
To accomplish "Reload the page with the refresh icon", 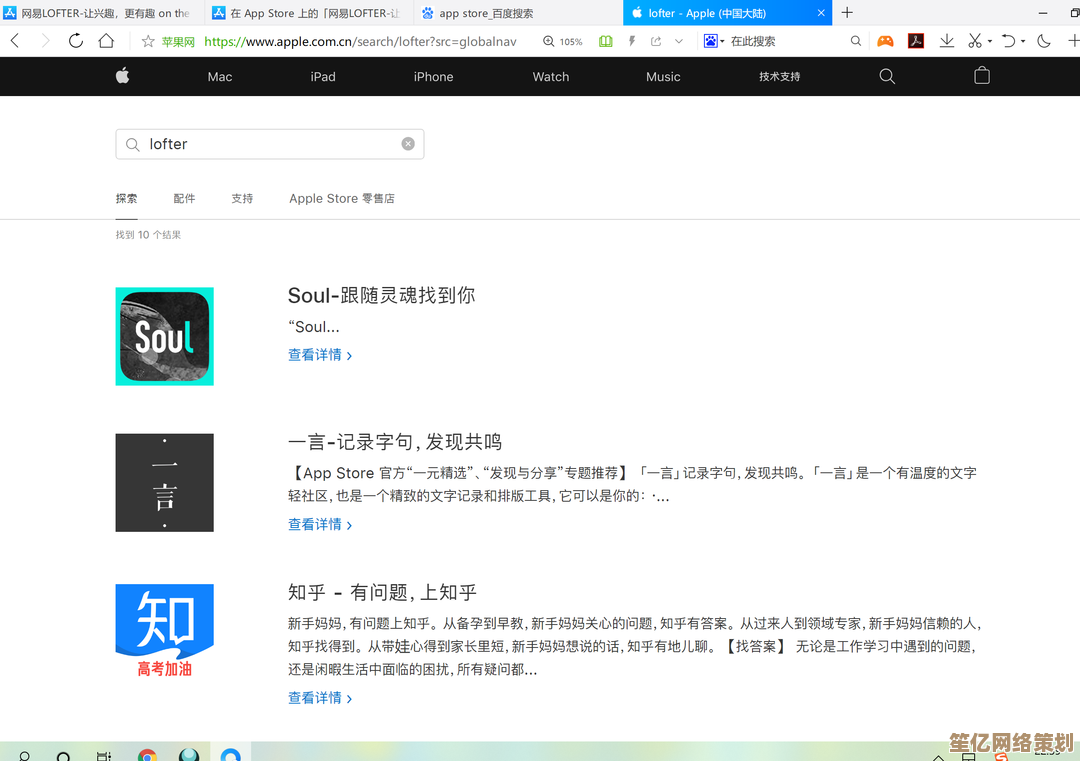I will 76,41.
